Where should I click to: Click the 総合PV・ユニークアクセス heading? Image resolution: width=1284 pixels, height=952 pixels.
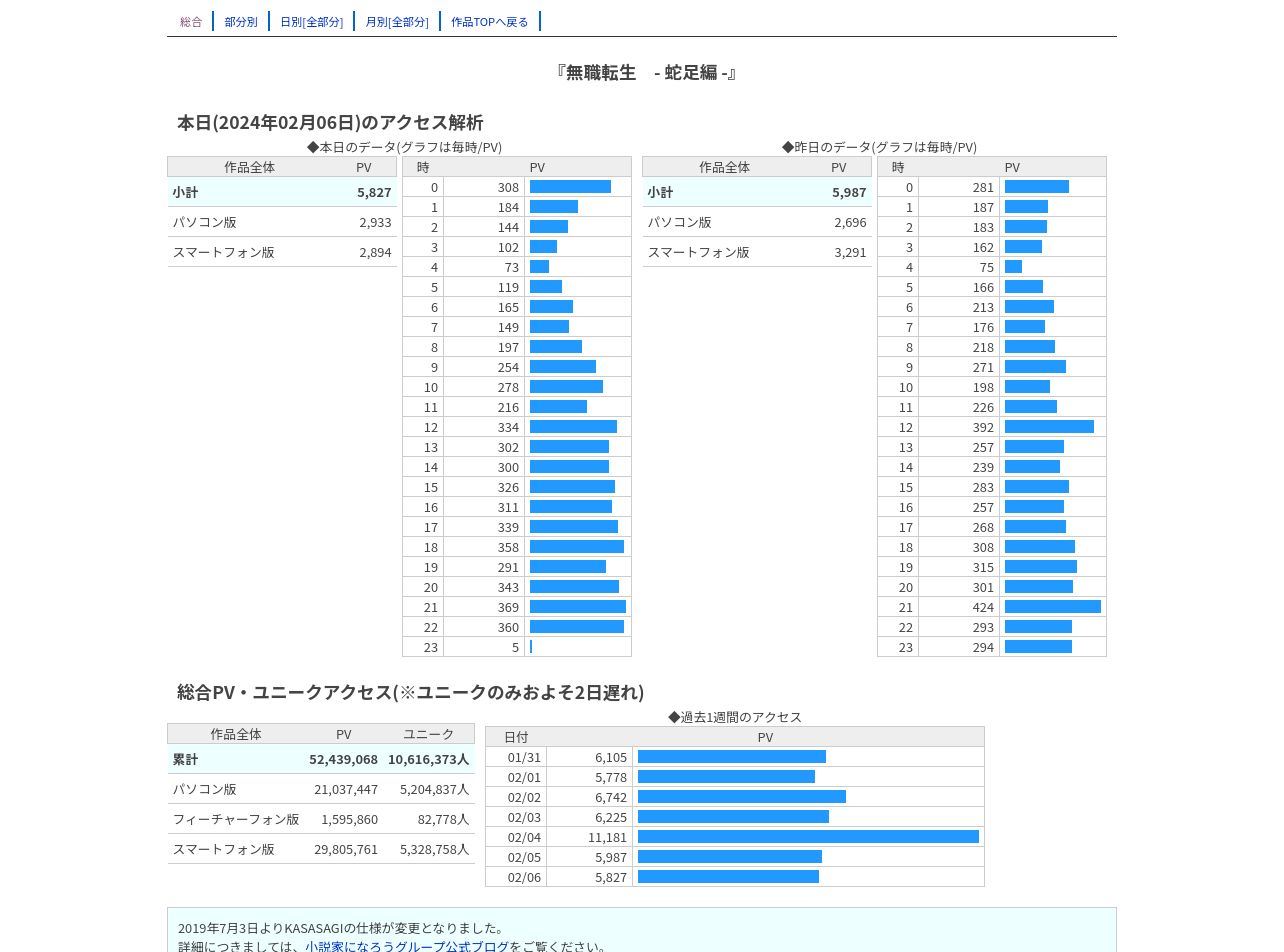(410, 692)
